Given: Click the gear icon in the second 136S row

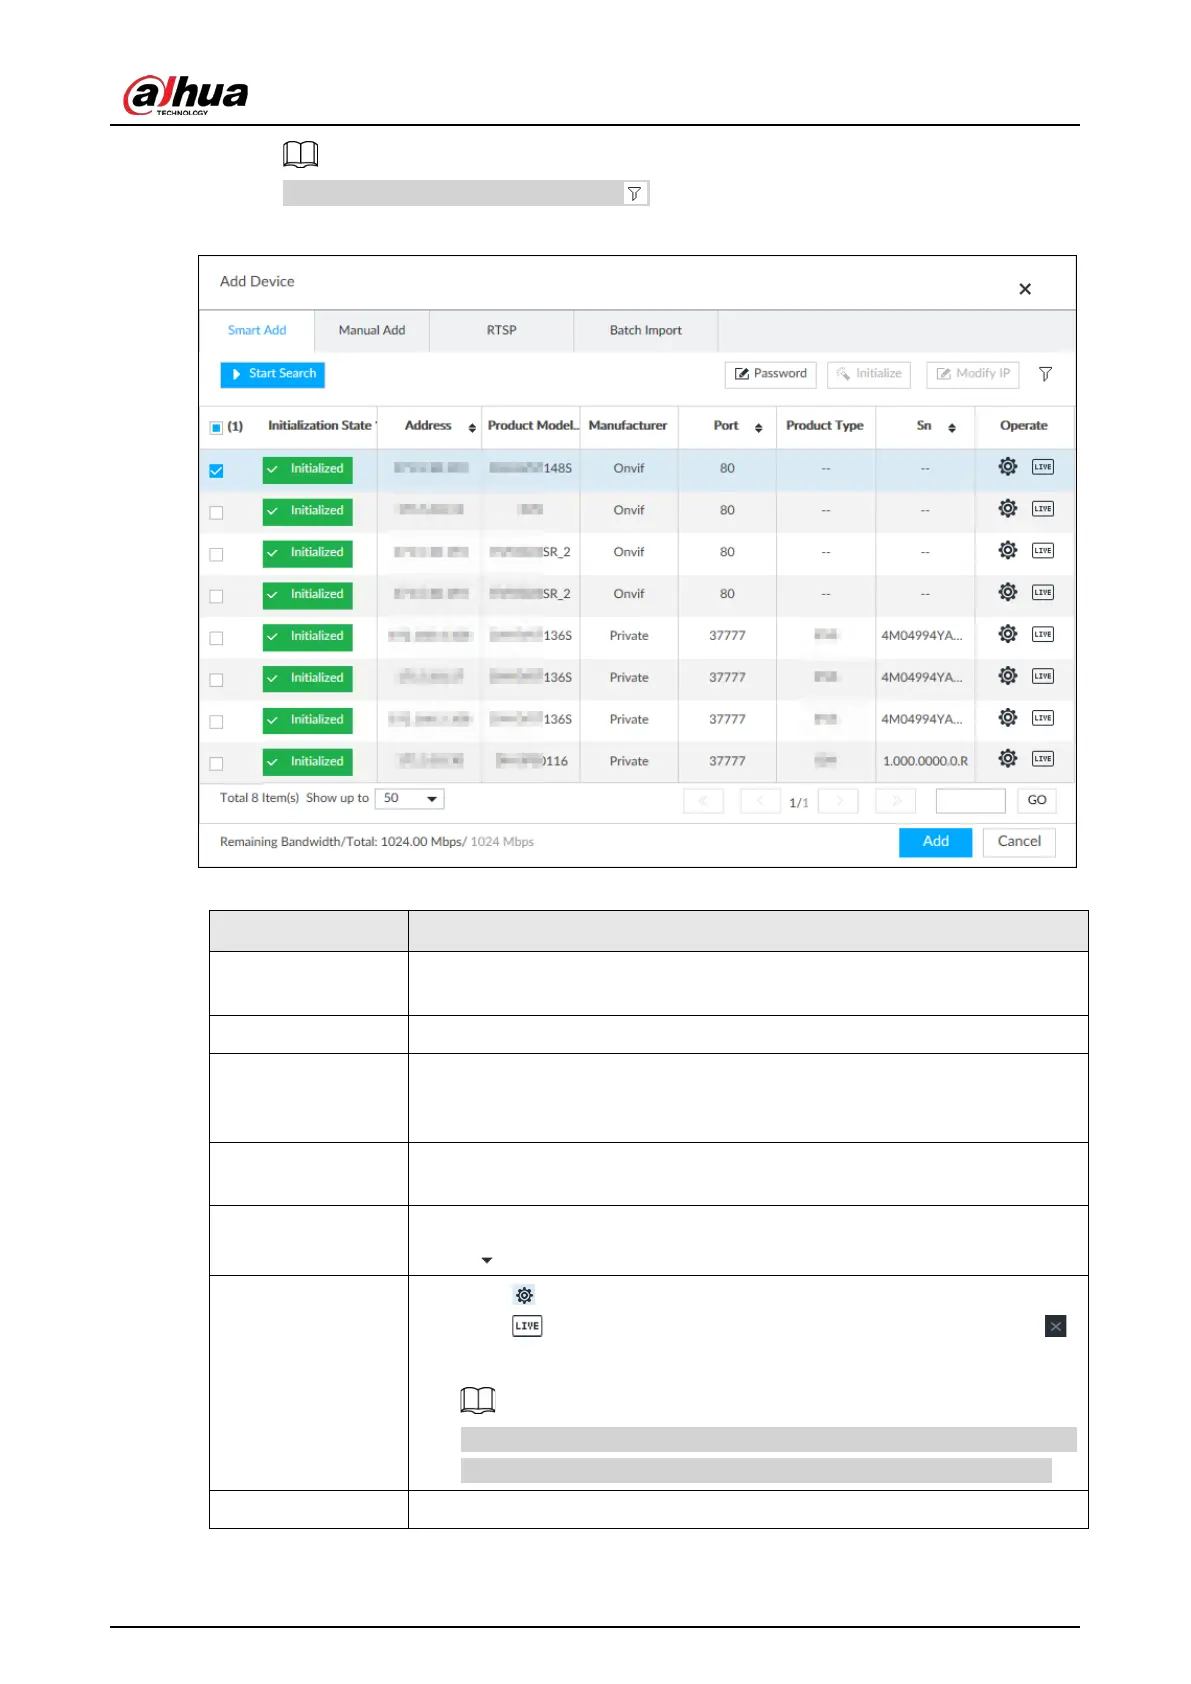Looking at the screenshot, I should point(1008,676).
